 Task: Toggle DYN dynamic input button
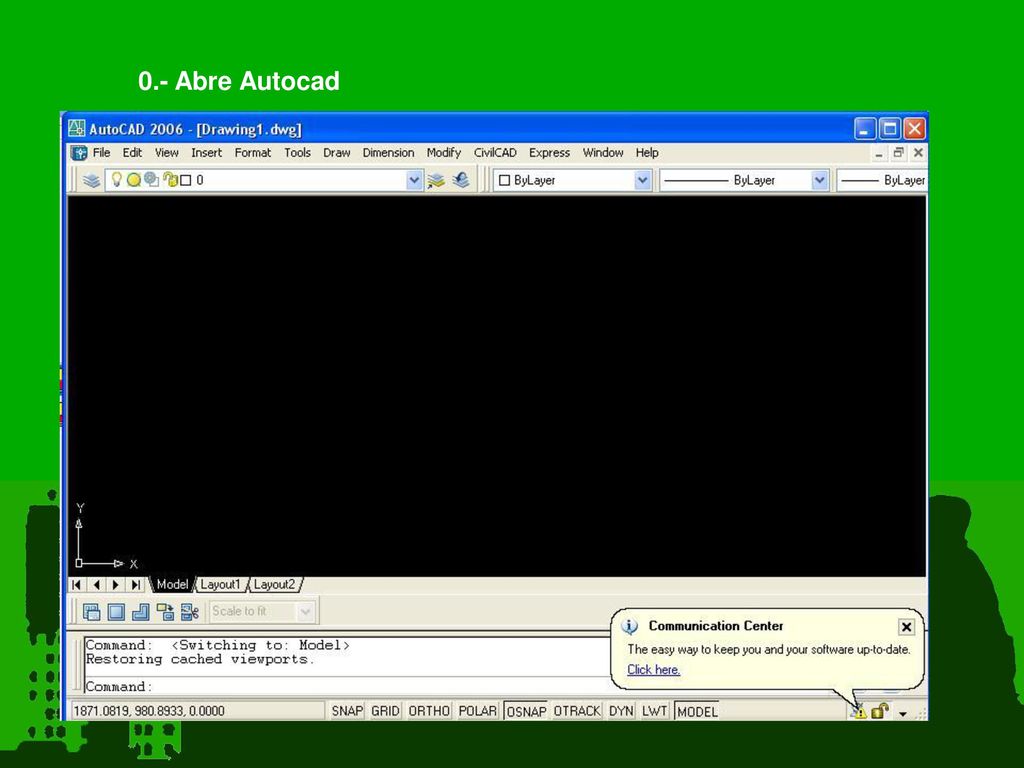coord(621,711)
